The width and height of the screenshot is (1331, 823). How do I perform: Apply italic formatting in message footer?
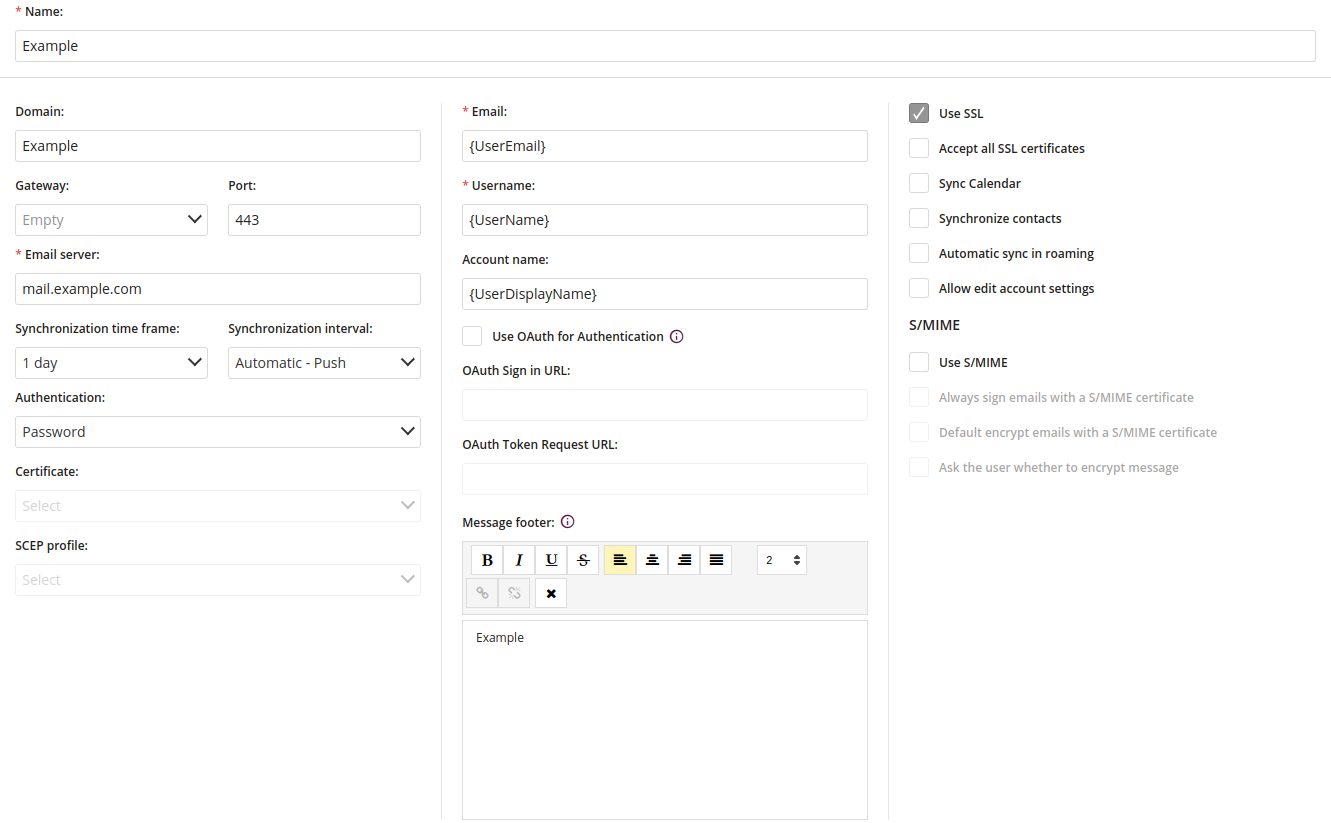click(x=519, y=560)
